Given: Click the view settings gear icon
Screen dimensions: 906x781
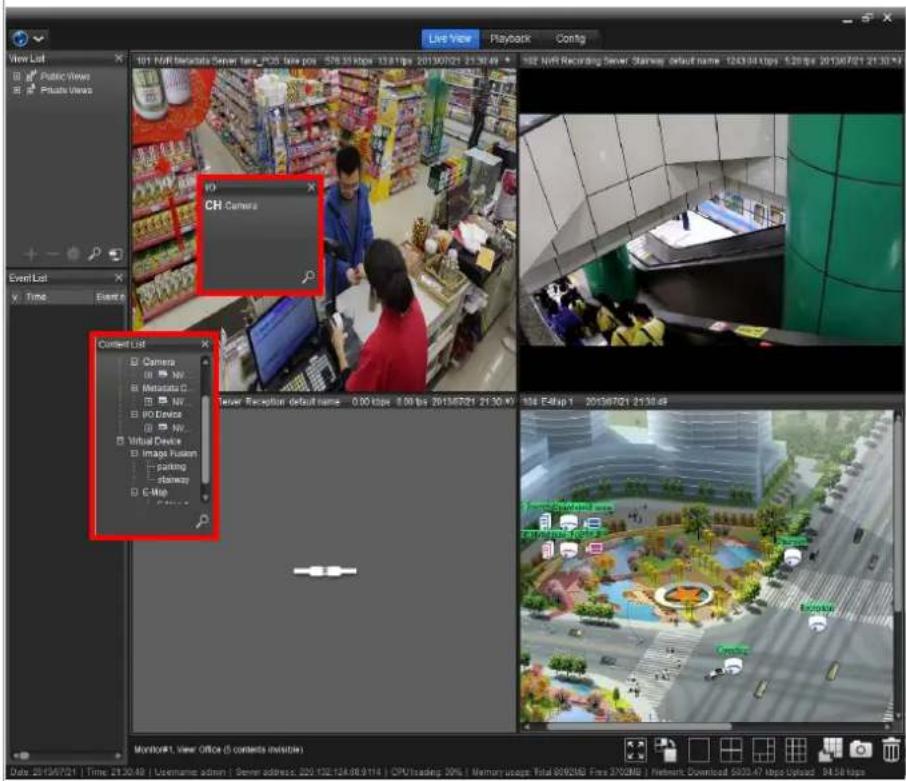Looking at the screenshot, I should pos(73,254).
